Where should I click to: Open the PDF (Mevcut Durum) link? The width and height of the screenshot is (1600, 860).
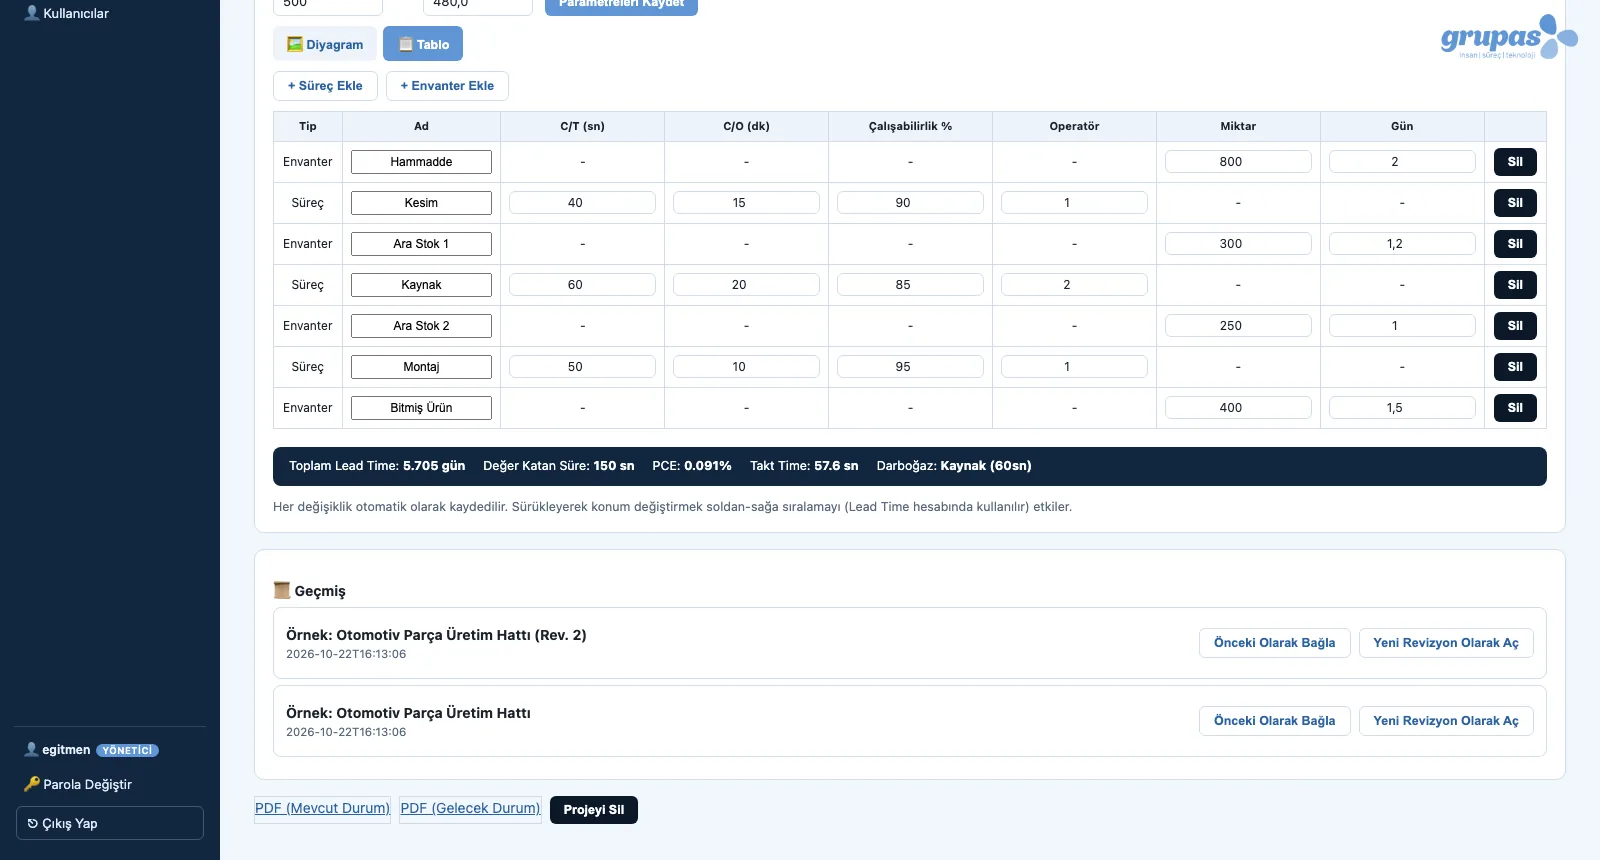pos(322,808)
